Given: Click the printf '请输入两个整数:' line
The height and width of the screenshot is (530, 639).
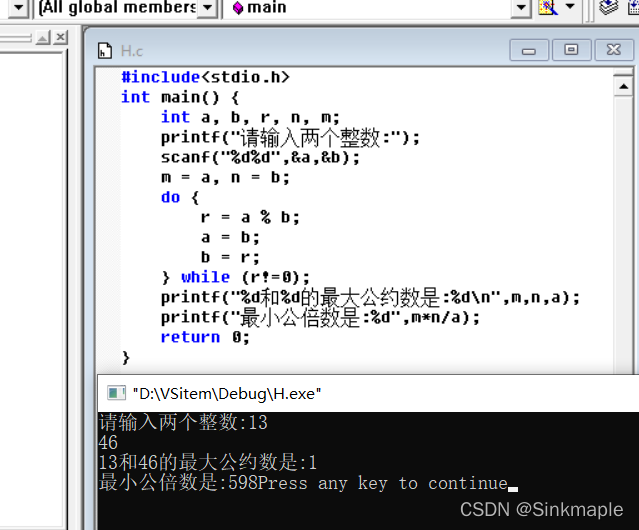Looking at the screenshot, I should tap(290, 138).
